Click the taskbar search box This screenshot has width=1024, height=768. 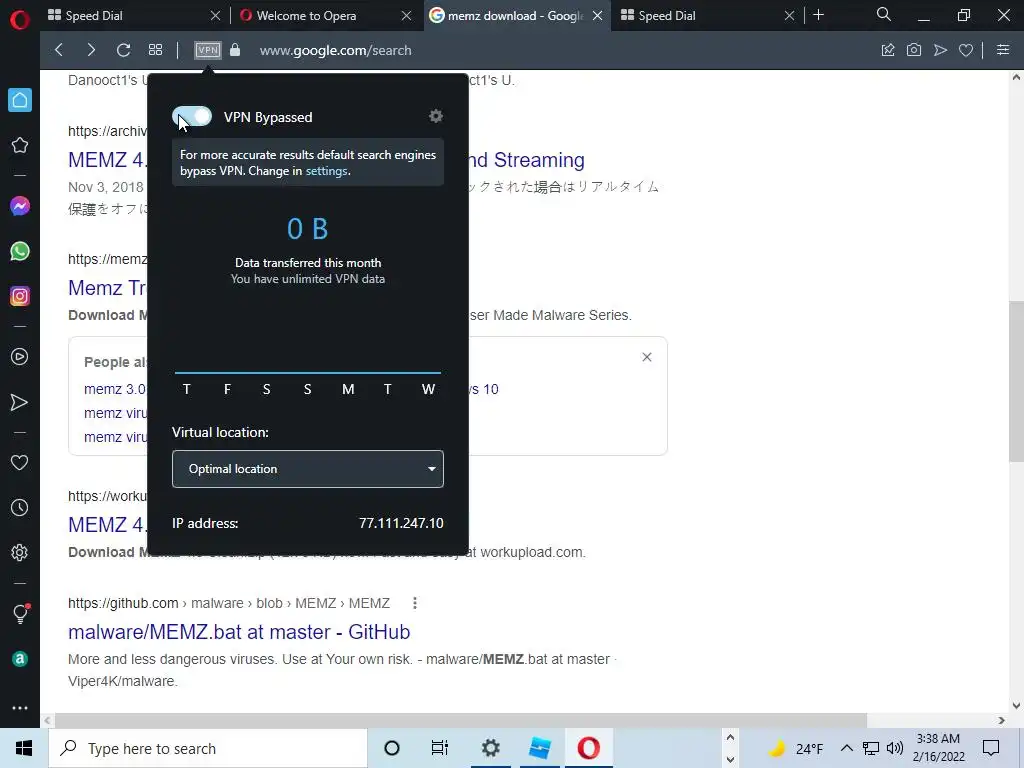coord(208,748)
